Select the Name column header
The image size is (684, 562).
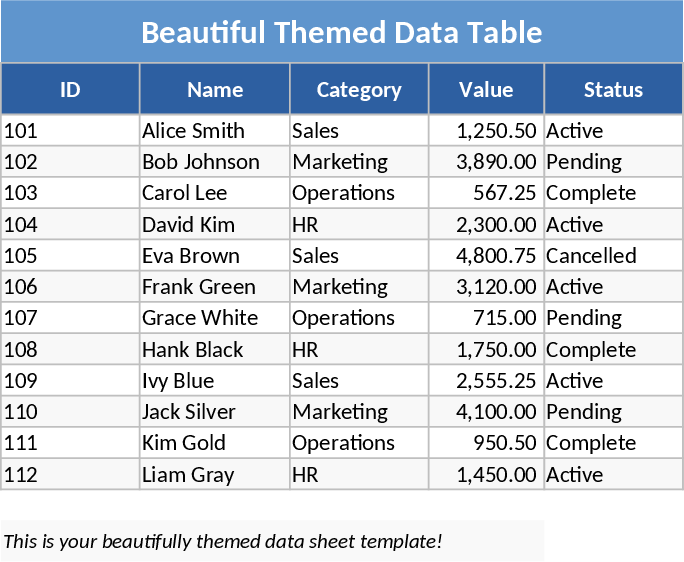(215, 89)
